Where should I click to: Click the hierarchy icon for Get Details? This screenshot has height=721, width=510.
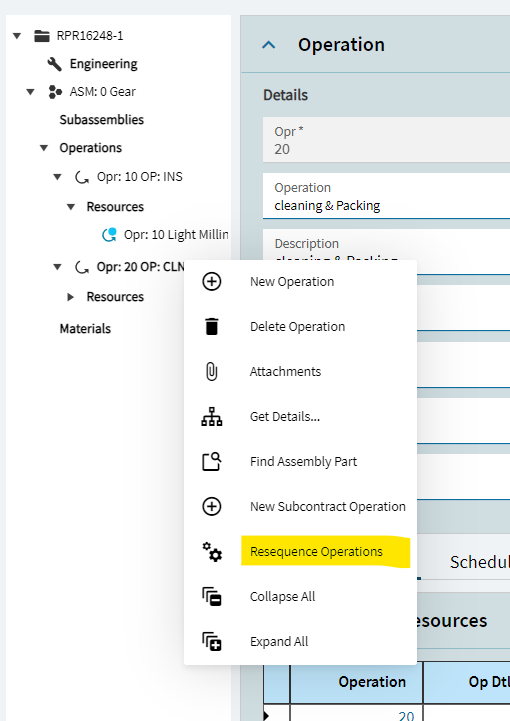[212, 417]
